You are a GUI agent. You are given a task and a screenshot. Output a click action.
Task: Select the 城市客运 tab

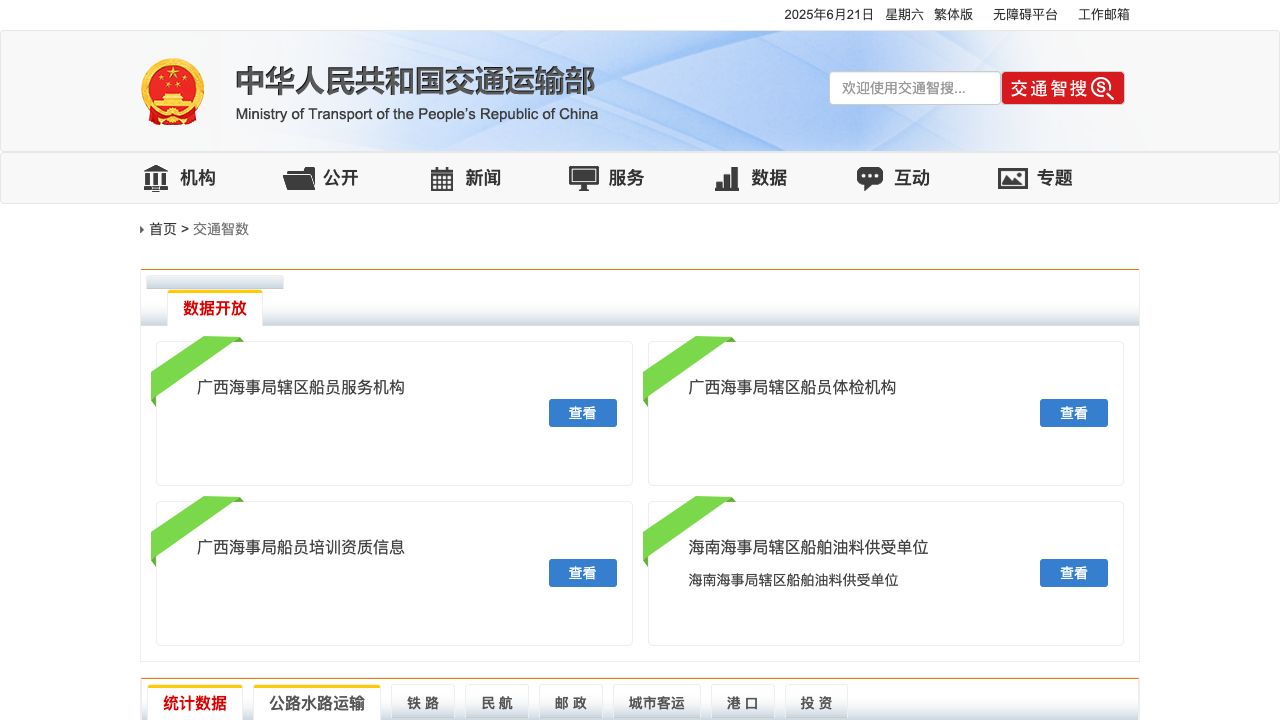click(657, 703)
